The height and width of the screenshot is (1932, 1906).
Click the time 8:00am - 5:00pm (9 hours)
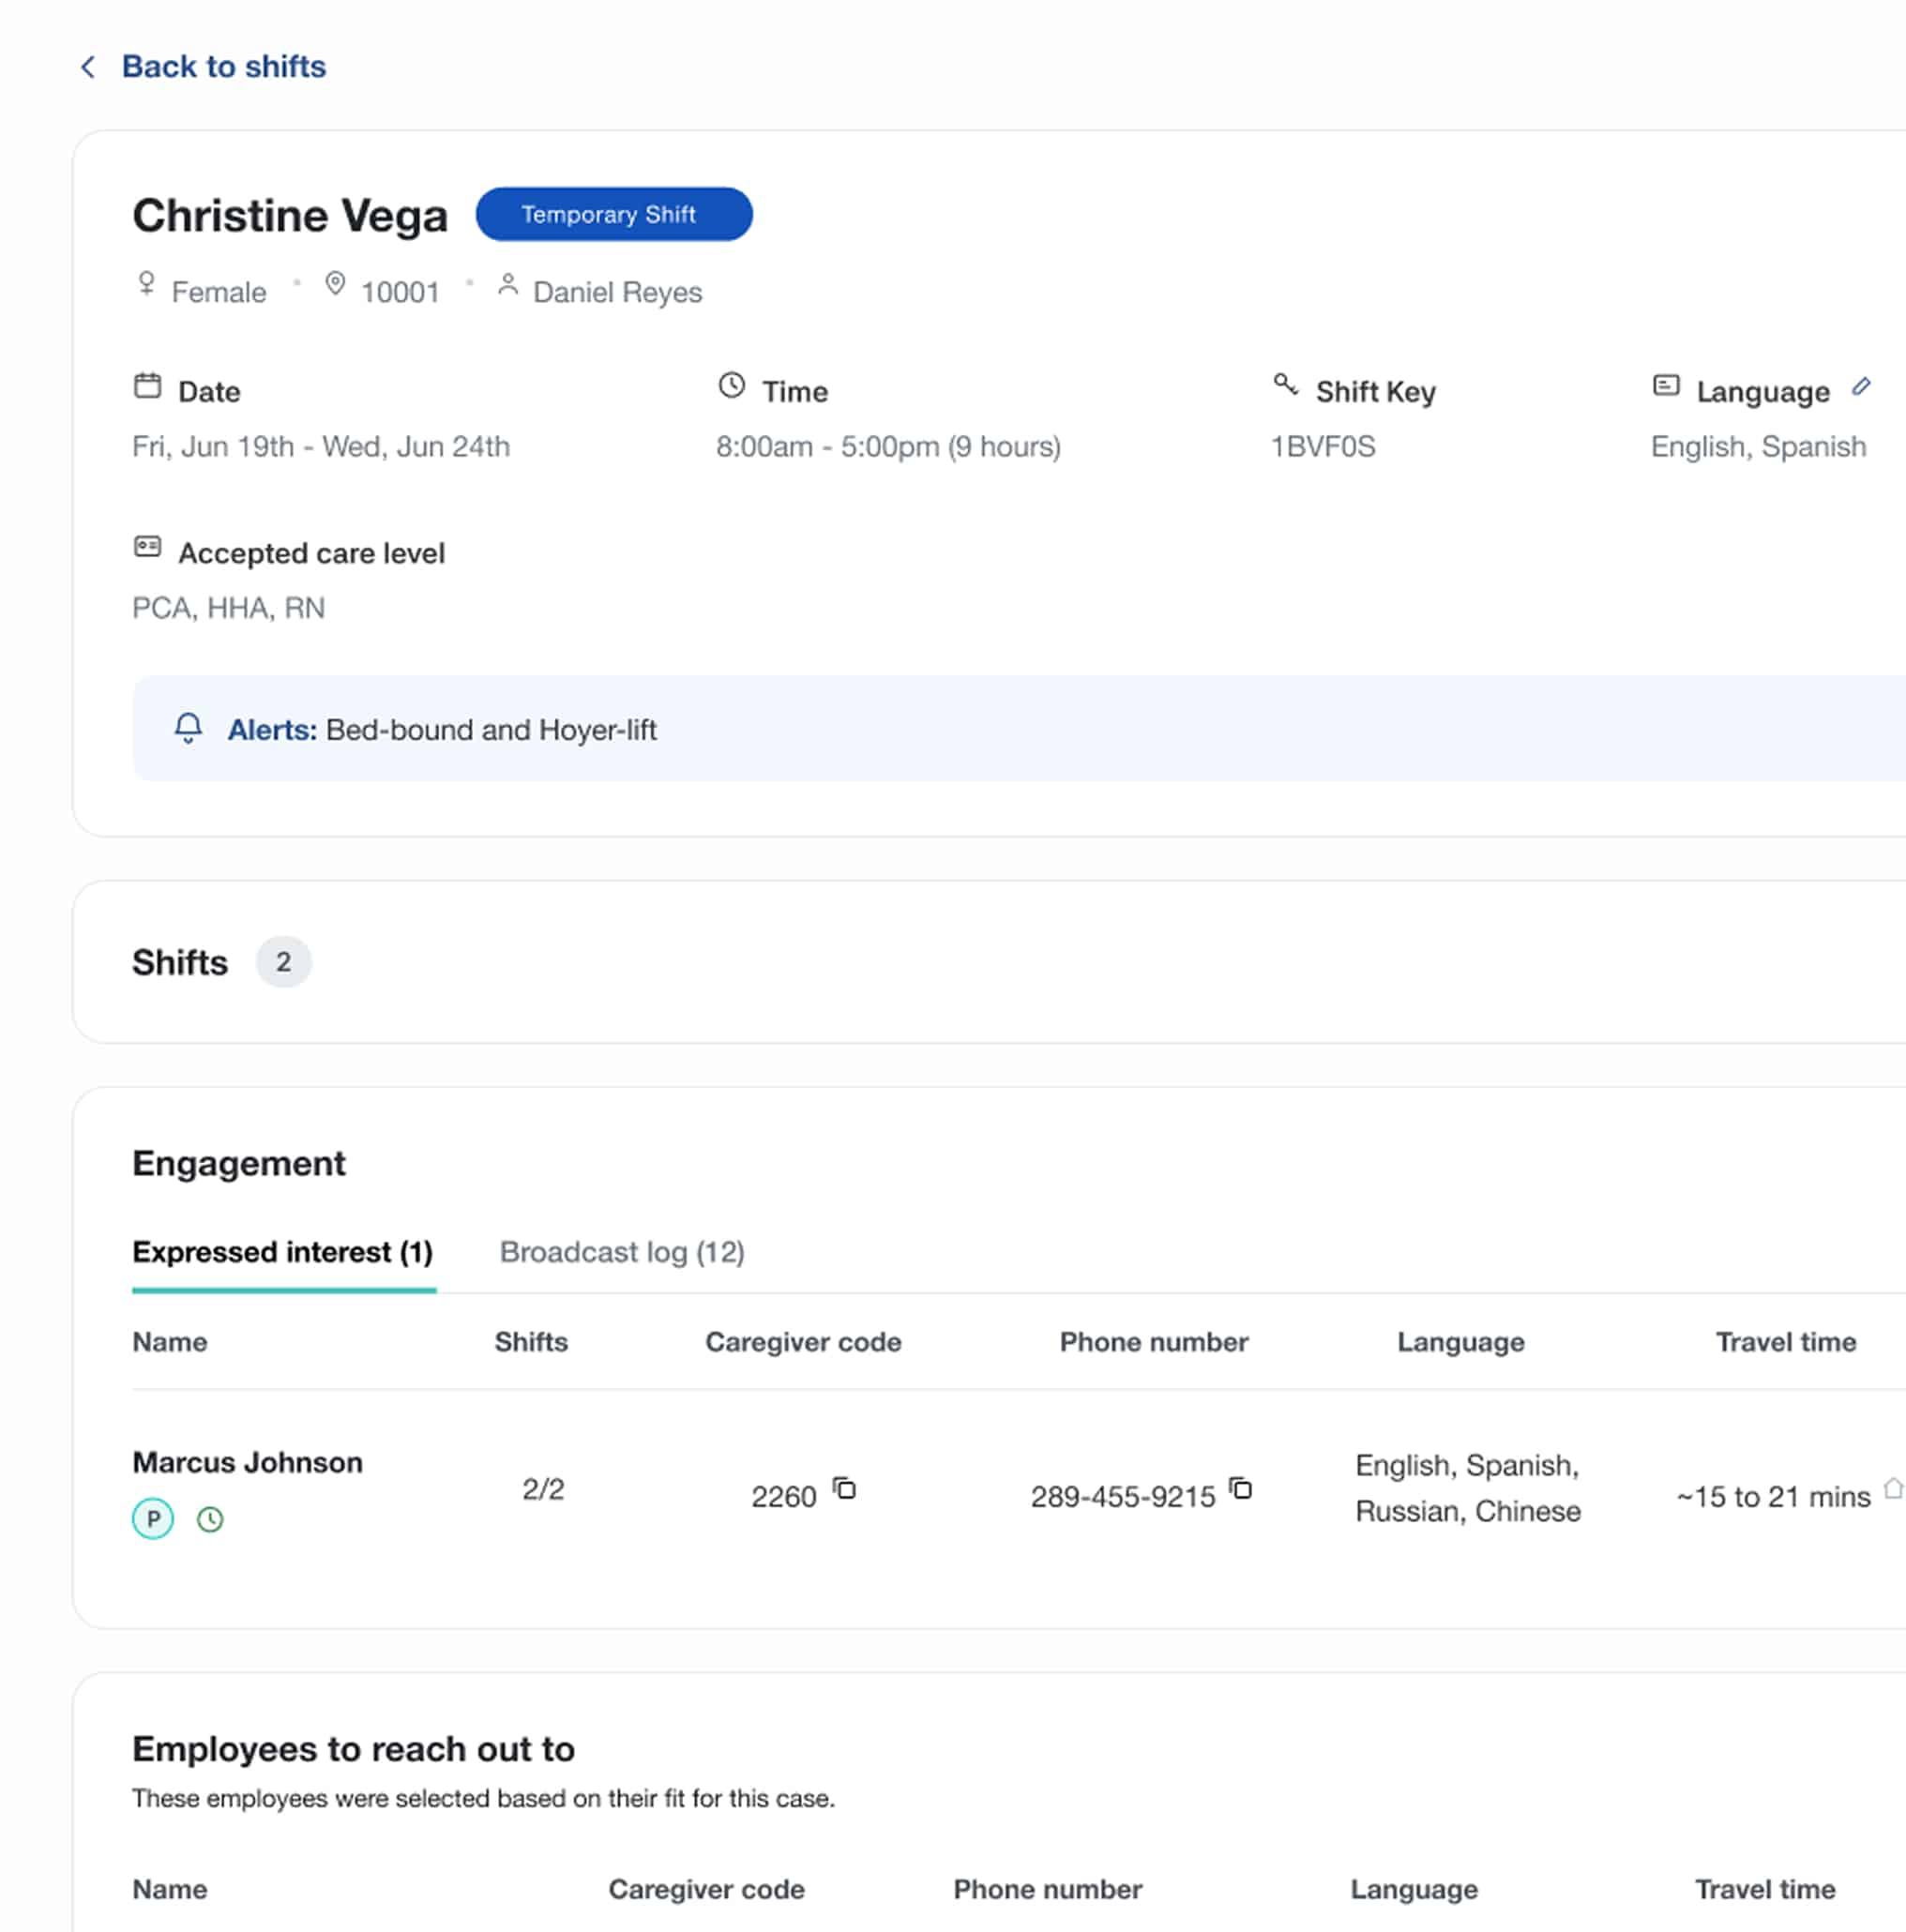point(888,446)
